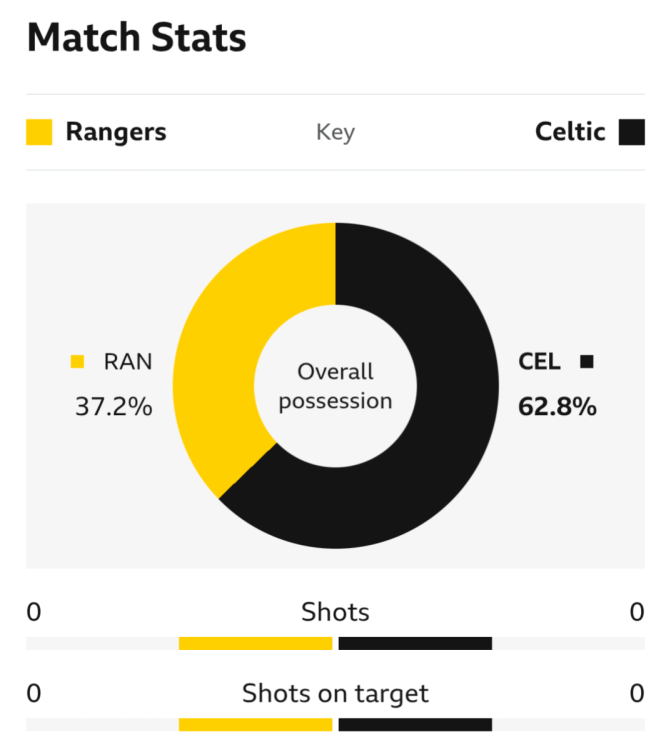This screenshot has width=671, height=750.
Task: Click the Overall possession center label
Action: [336, 386]
